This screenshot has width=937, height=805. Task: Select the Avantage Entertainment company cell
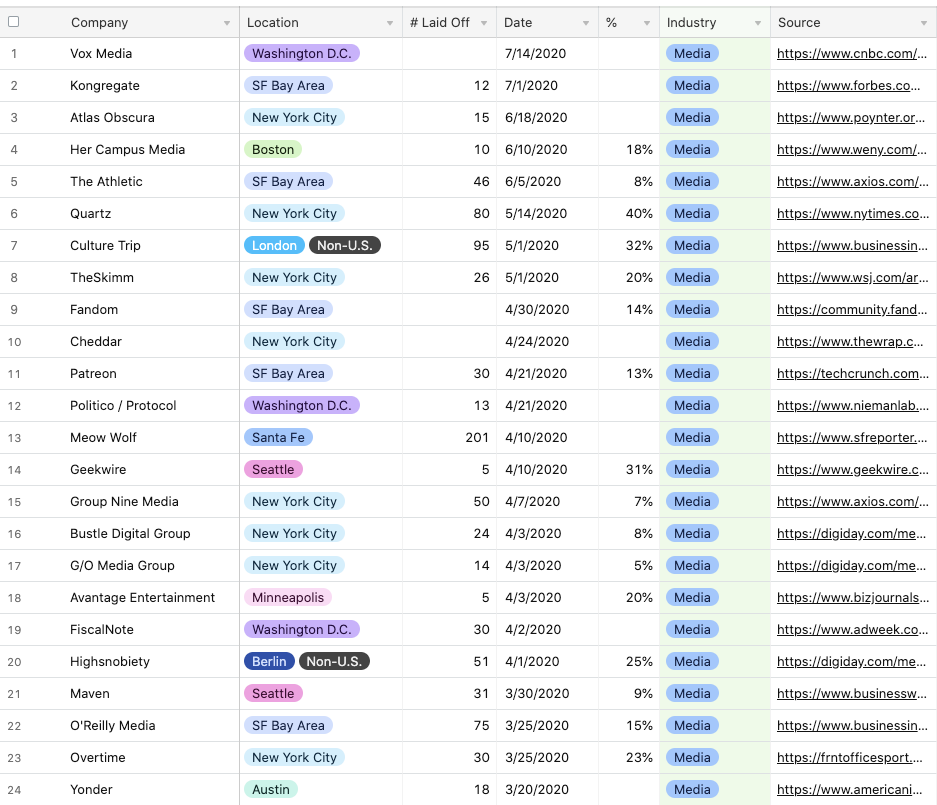(142, 598)
